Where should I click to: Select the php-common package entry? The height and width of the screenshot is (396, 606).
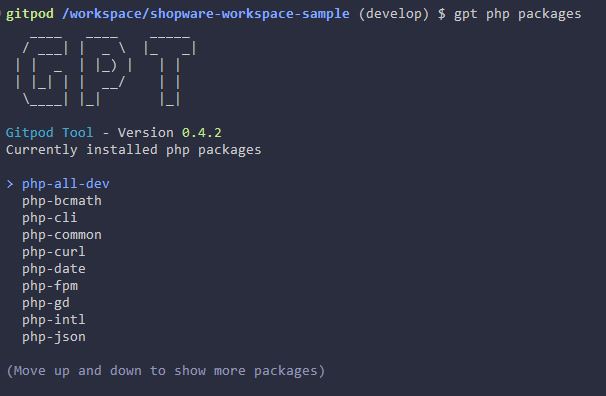coord(62,235)
